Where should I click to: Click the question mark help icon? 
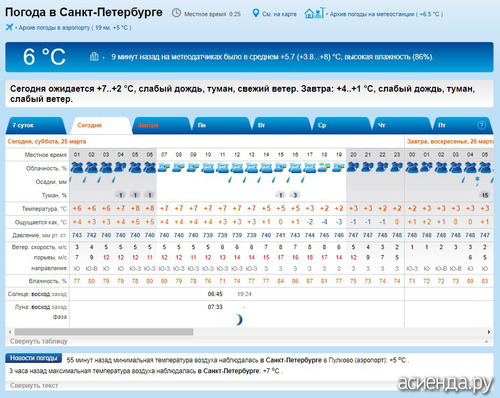point(481,125)
